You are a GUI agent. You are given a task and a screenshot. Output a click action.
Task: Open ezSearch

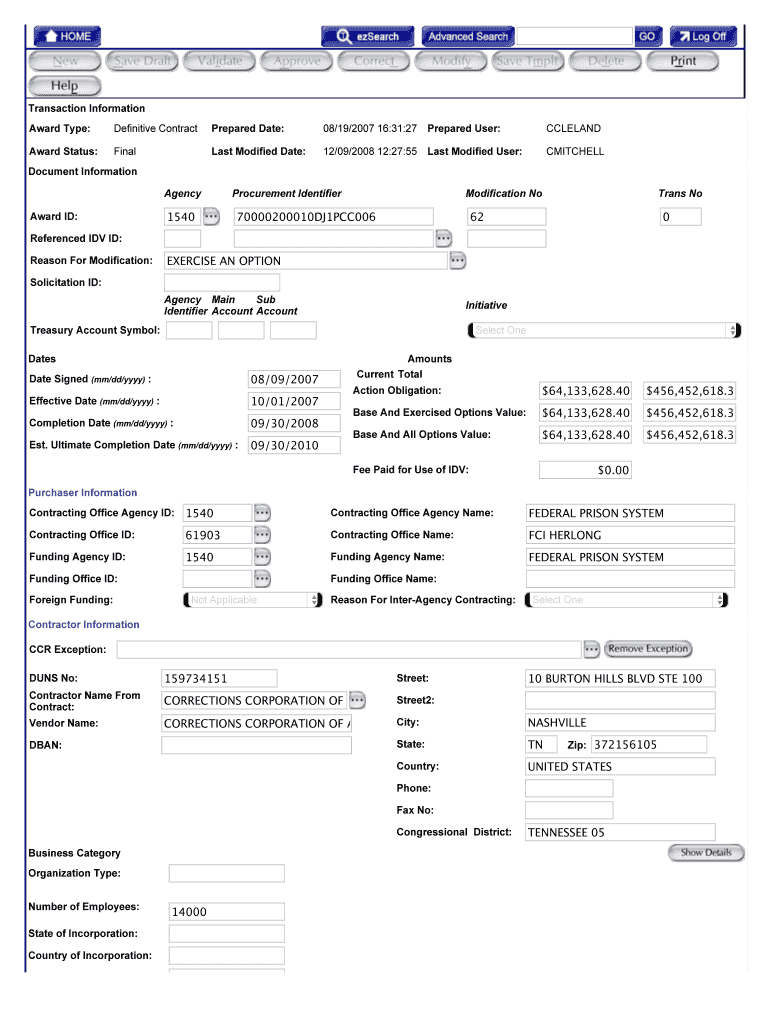(x=367, y=36)
